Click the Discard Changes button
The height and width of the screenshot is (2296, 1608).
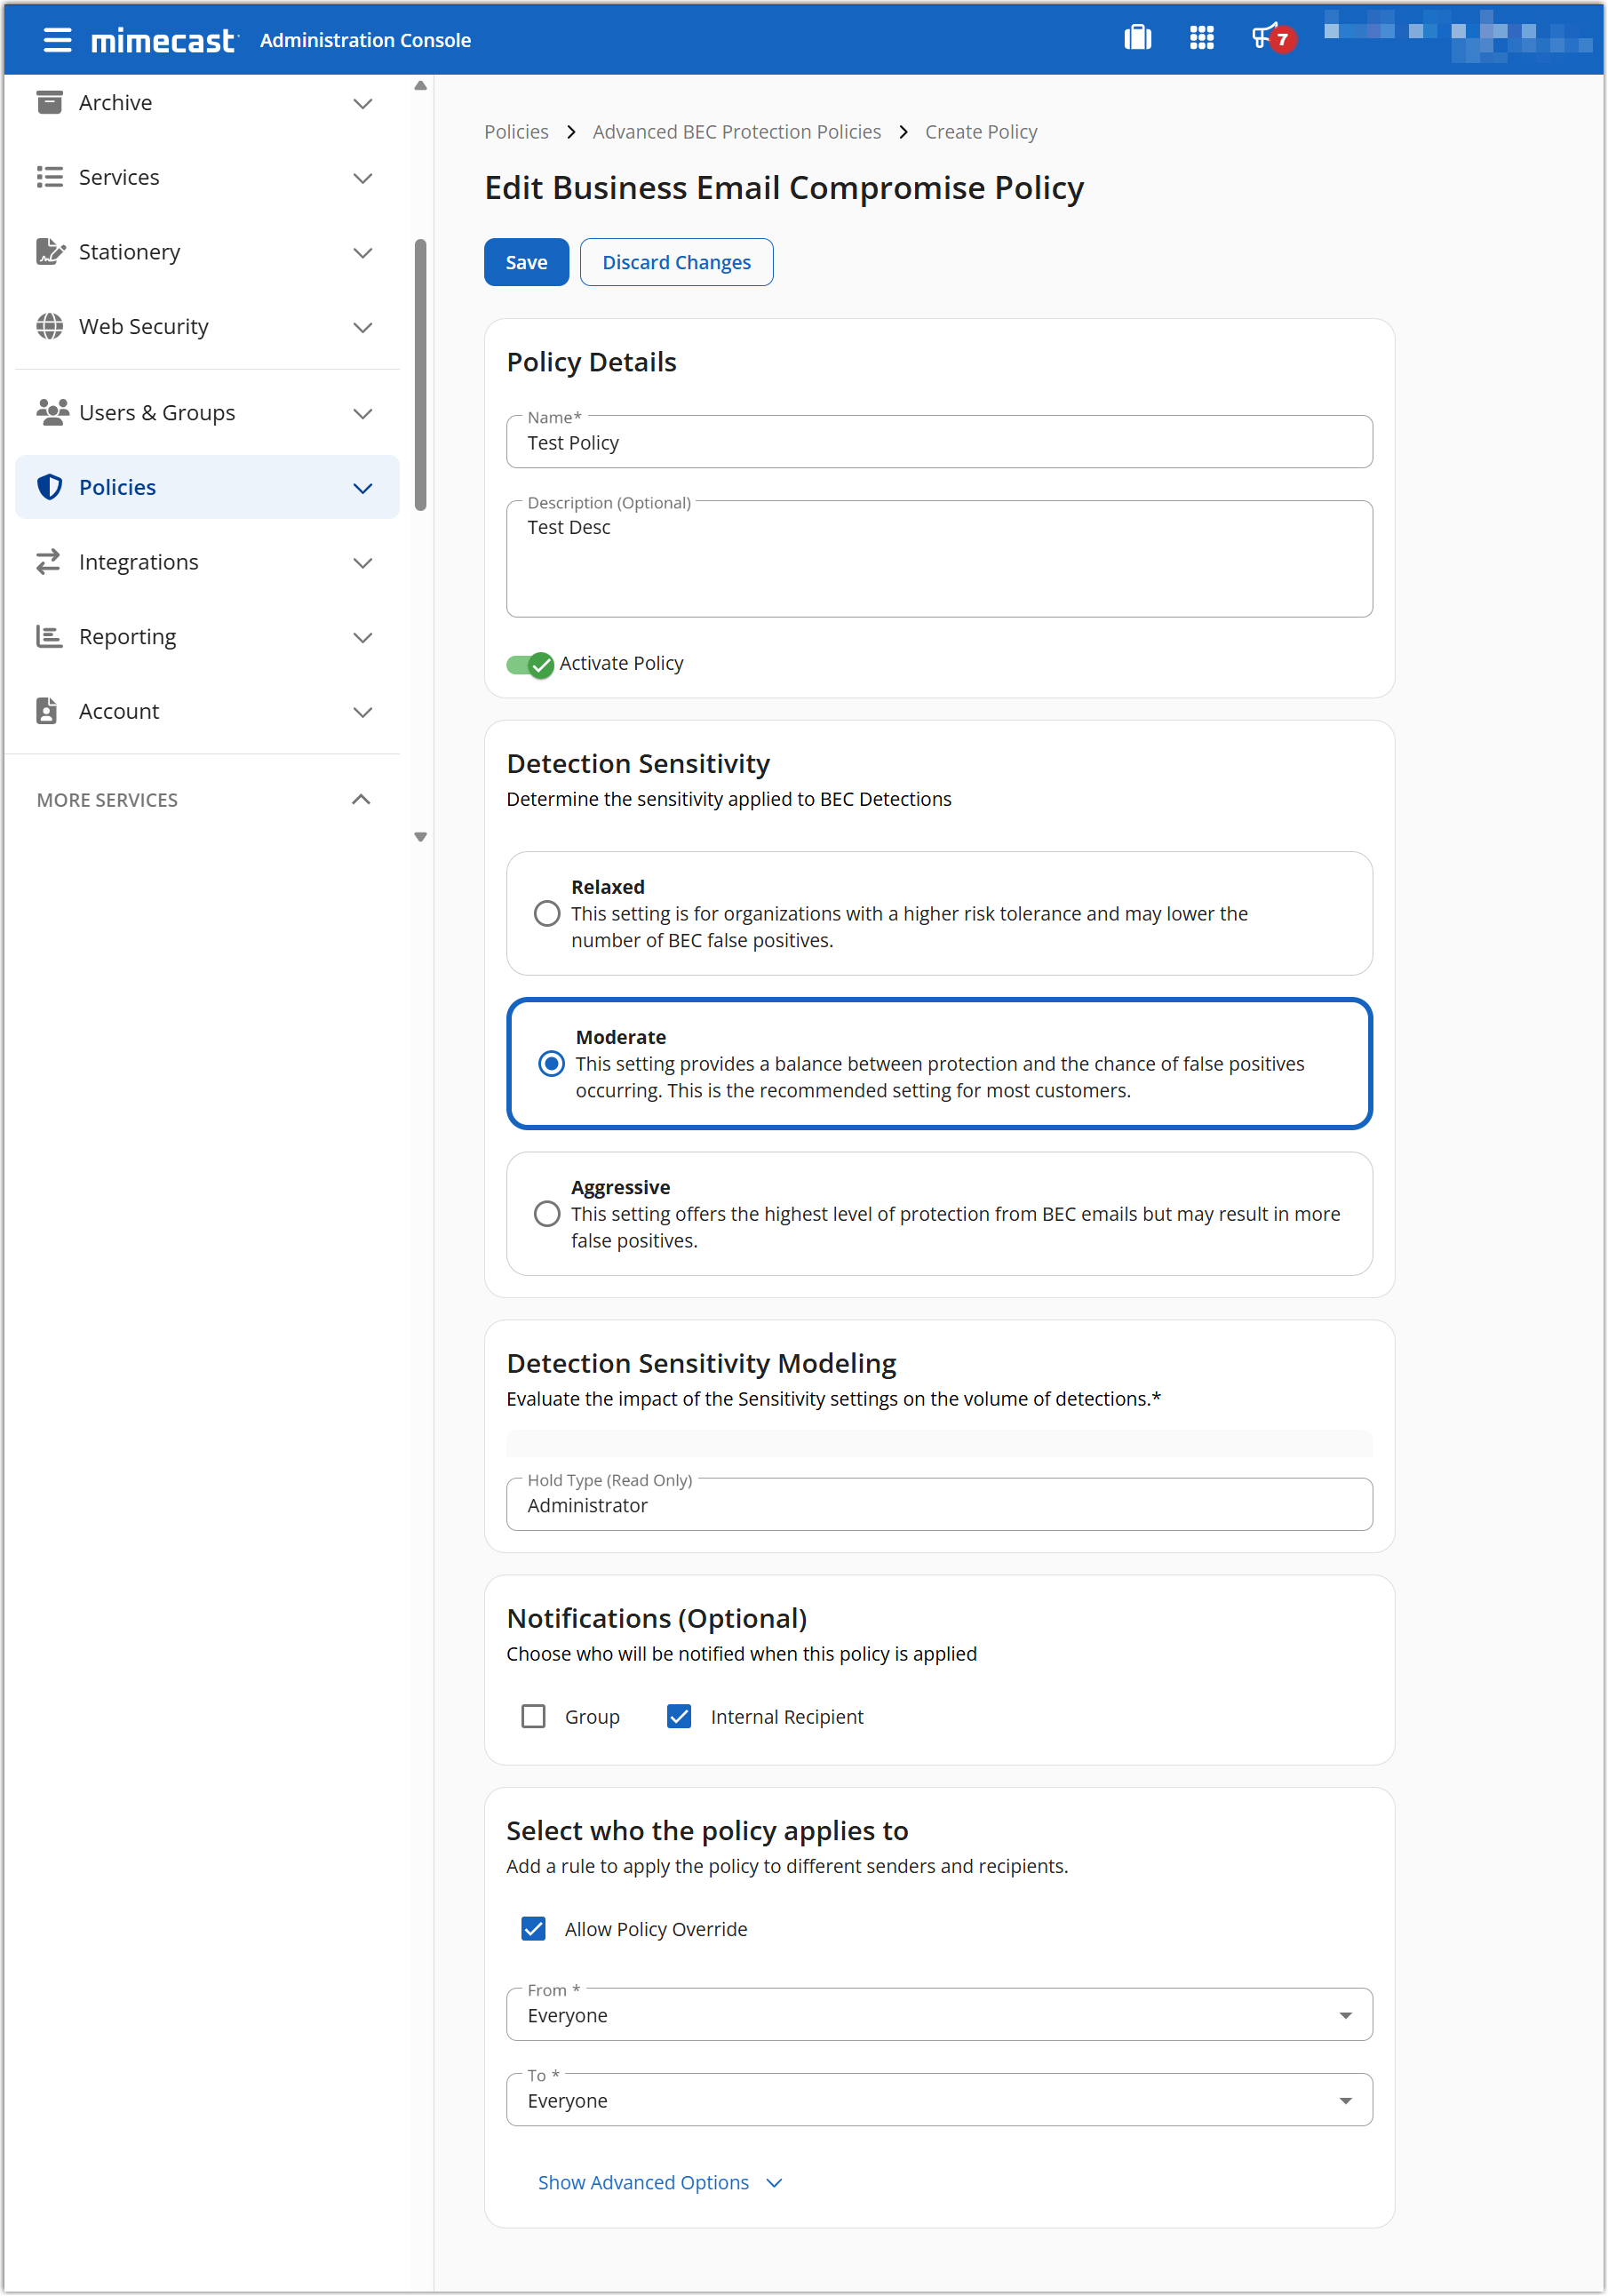coord(676,261)
